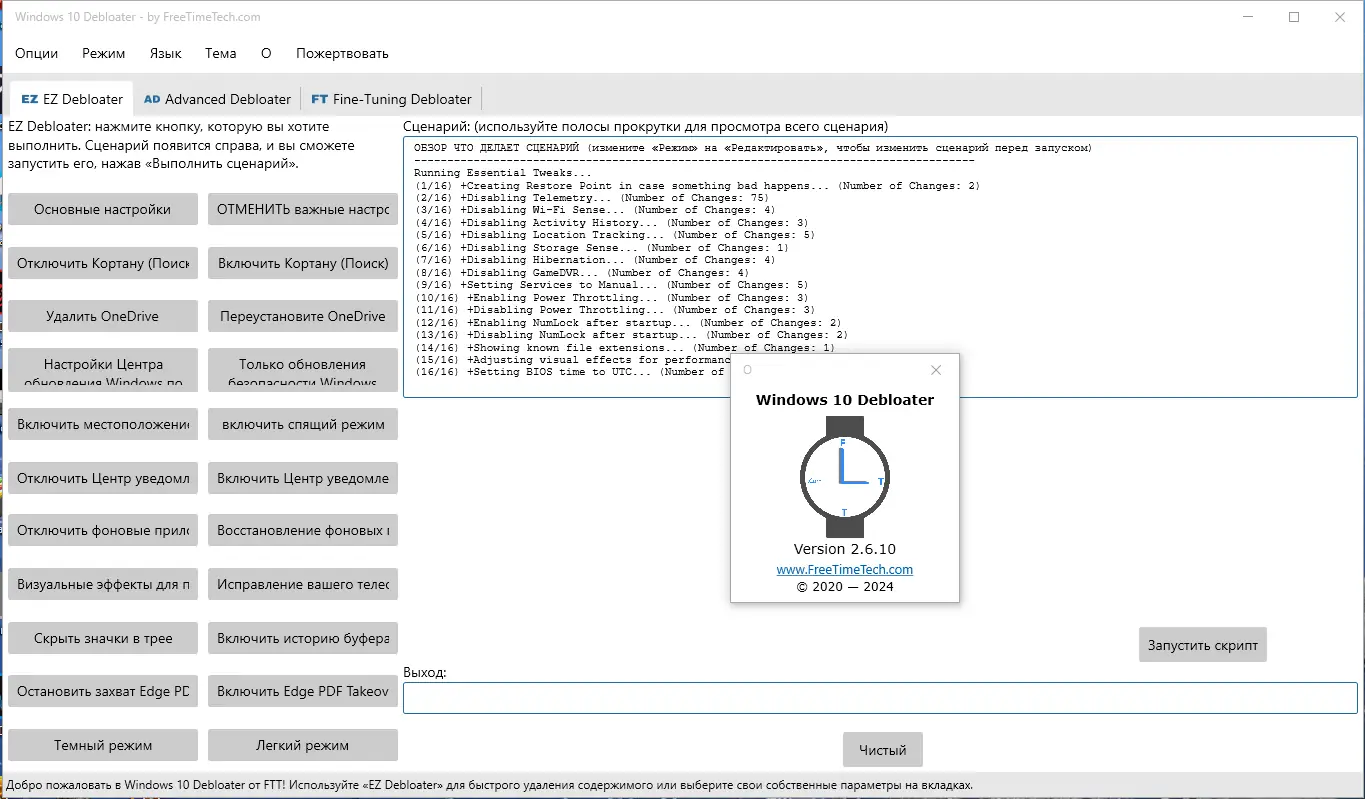The width and height of the screenshot is (1365, 799).
Task: Click the ОТМЕНИТЬ важные настройки button
Action: [x=303, y=210]
